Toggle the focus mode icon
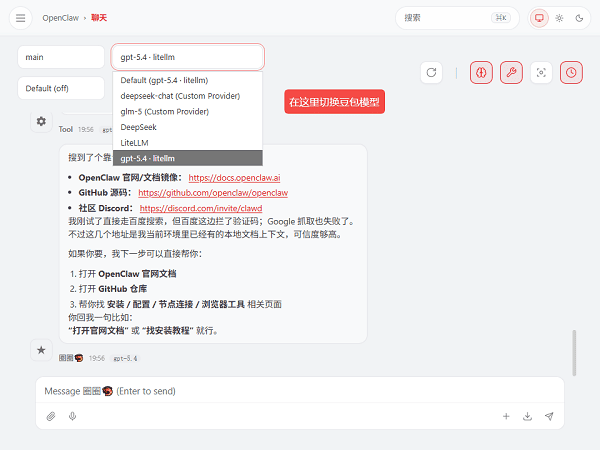The width and height of the screenshot is (600, 450). [541, 72]
